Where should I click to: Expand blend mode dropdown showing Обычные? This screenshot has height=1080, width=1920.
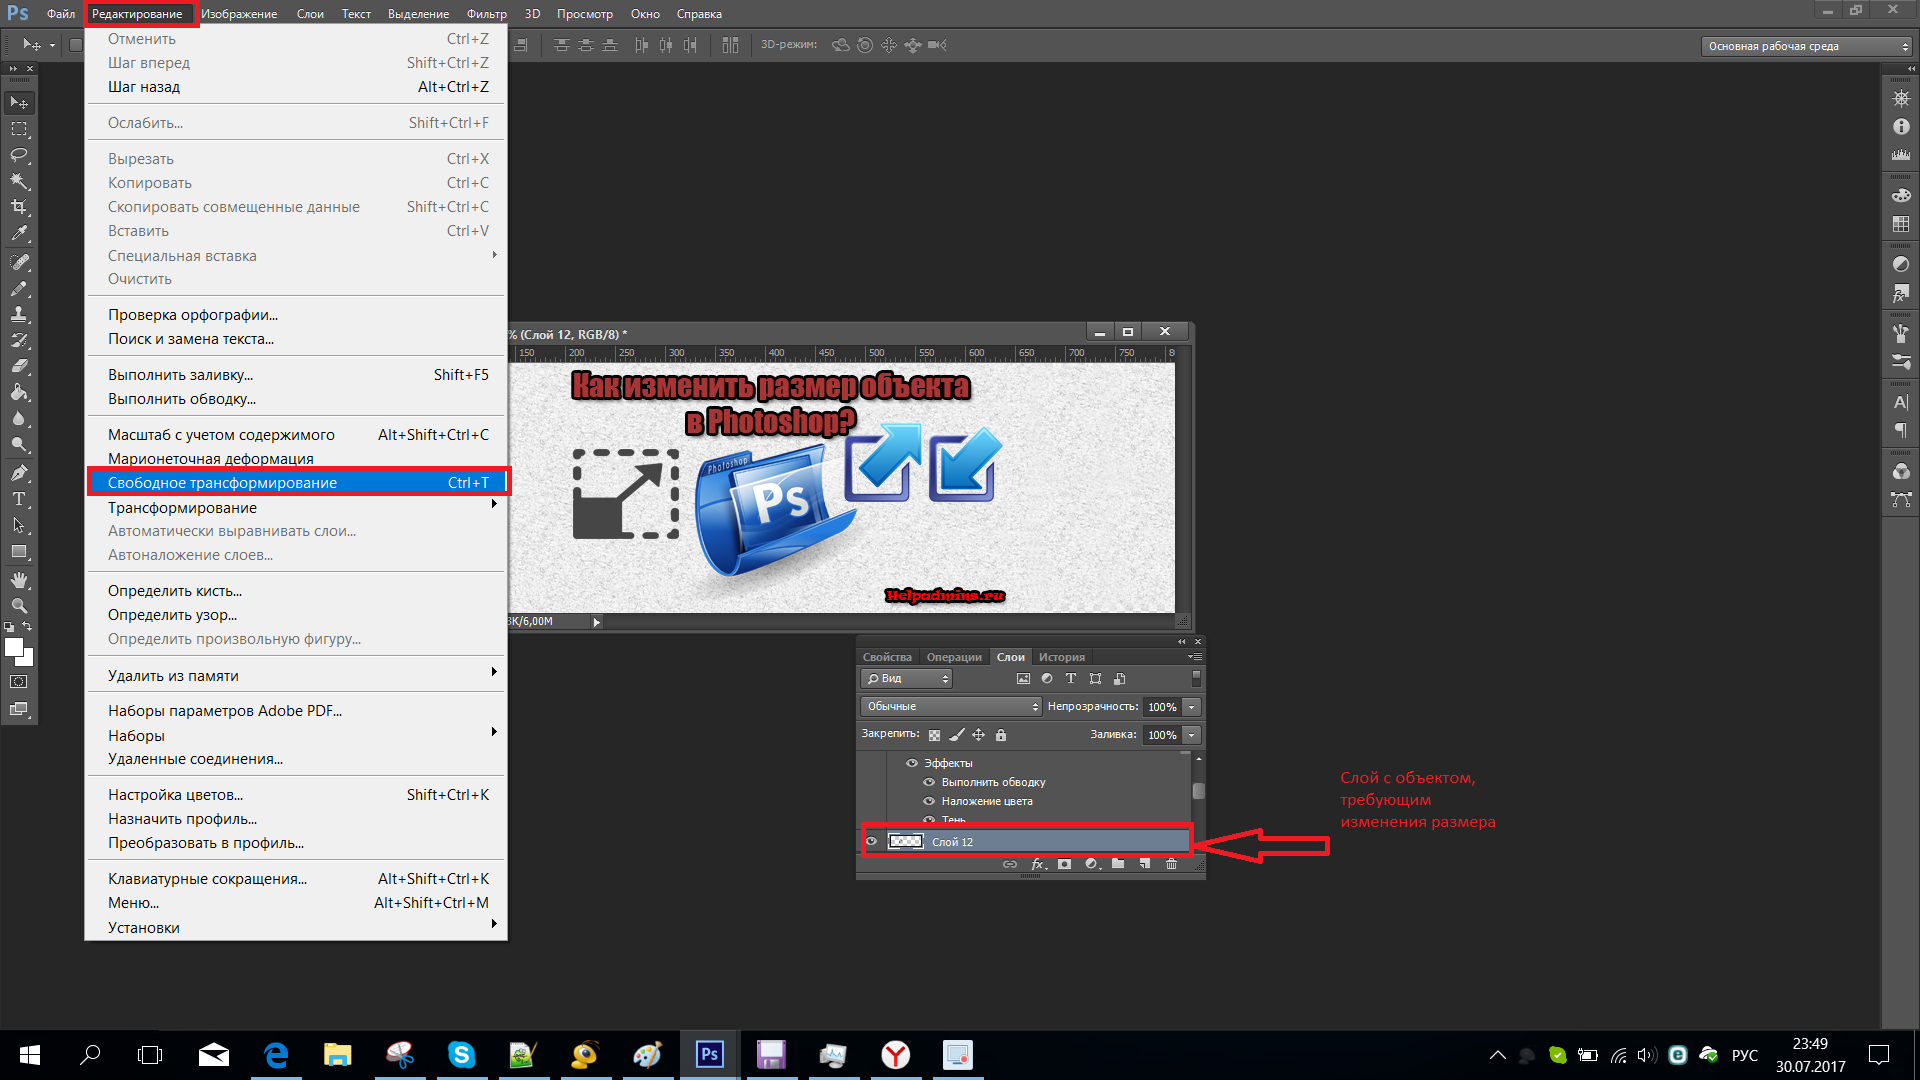tap(948, 705)
